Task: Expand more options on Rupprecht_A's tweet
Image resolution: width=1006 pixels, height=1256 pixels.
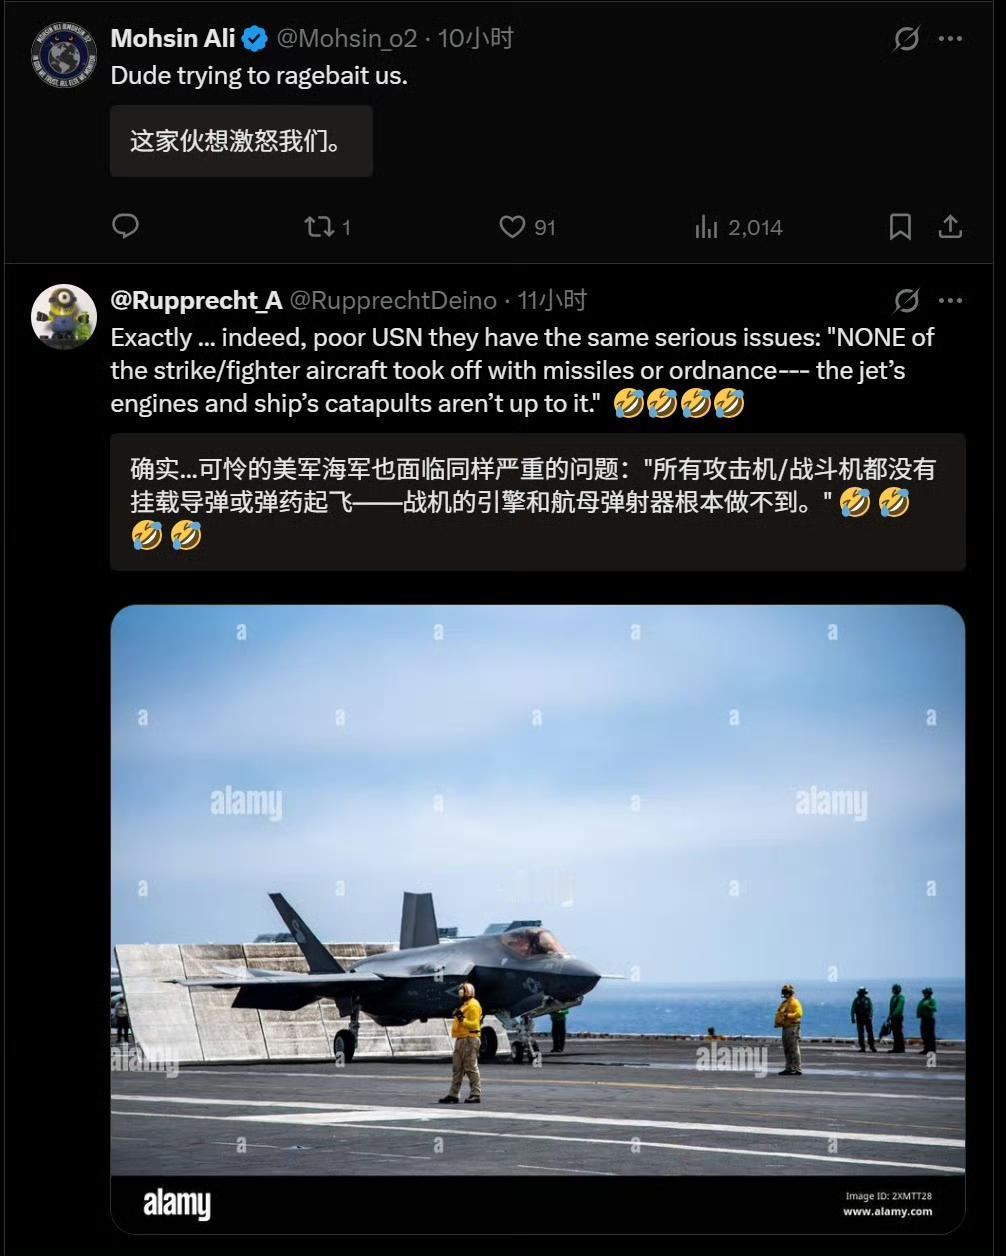Action: pos(950,300)
